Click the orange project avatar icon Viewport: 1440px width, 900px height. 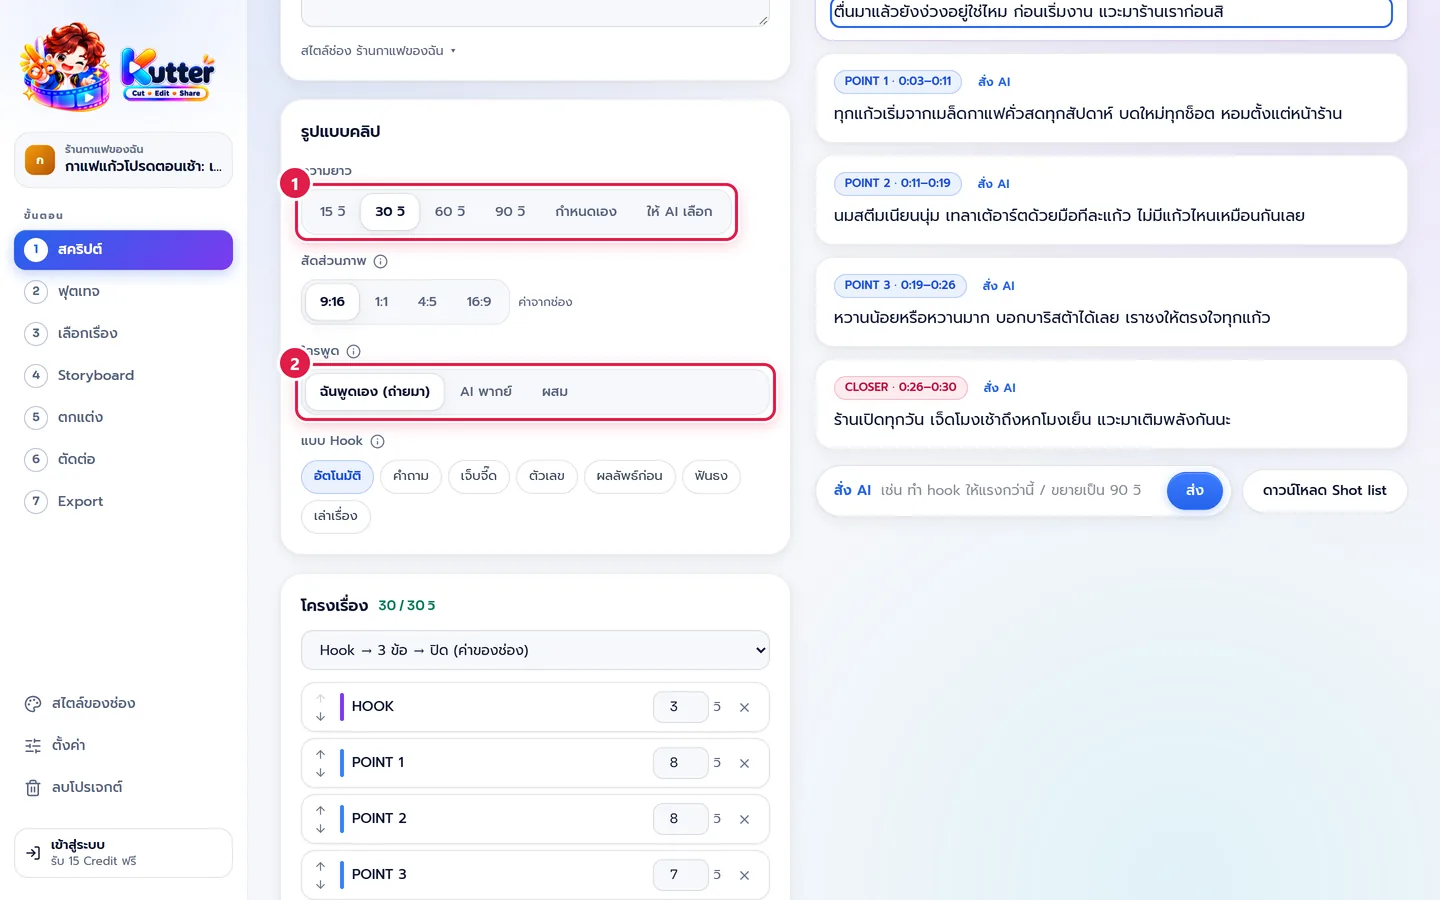click(40, 160)
